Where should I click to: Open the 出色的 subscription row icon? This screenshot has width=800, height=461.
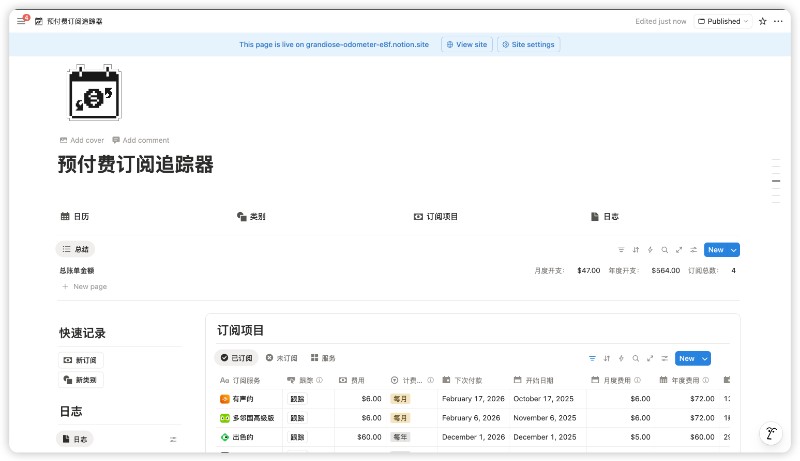tap(224, 437)
